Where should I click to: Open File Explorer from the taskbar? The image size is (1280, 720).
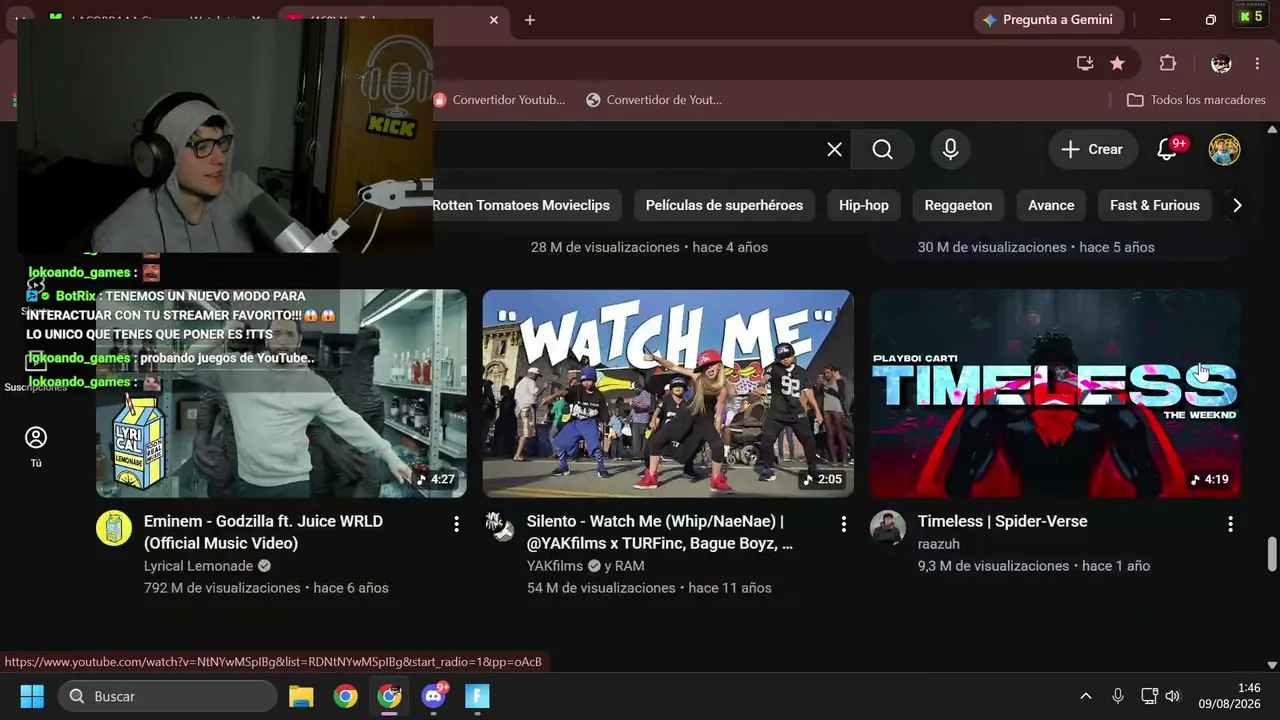click(x=301, y=696)
